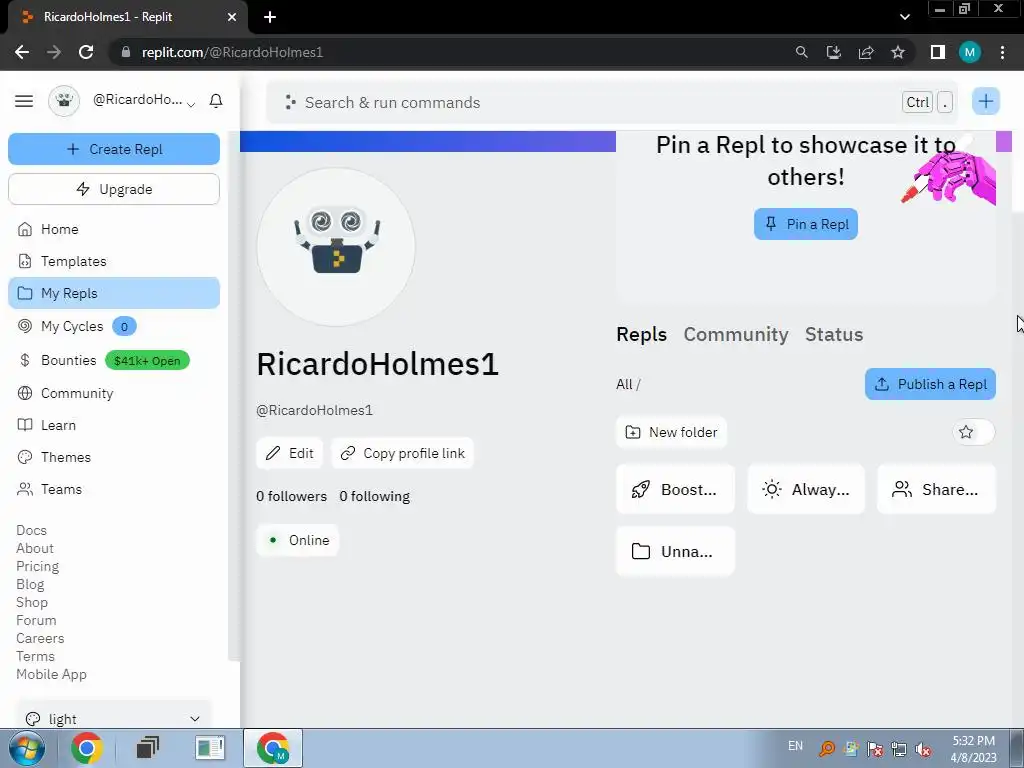Click Copy profile link button
The width and height of the screenshot is (1024, 768).
(x=403, y=453)
